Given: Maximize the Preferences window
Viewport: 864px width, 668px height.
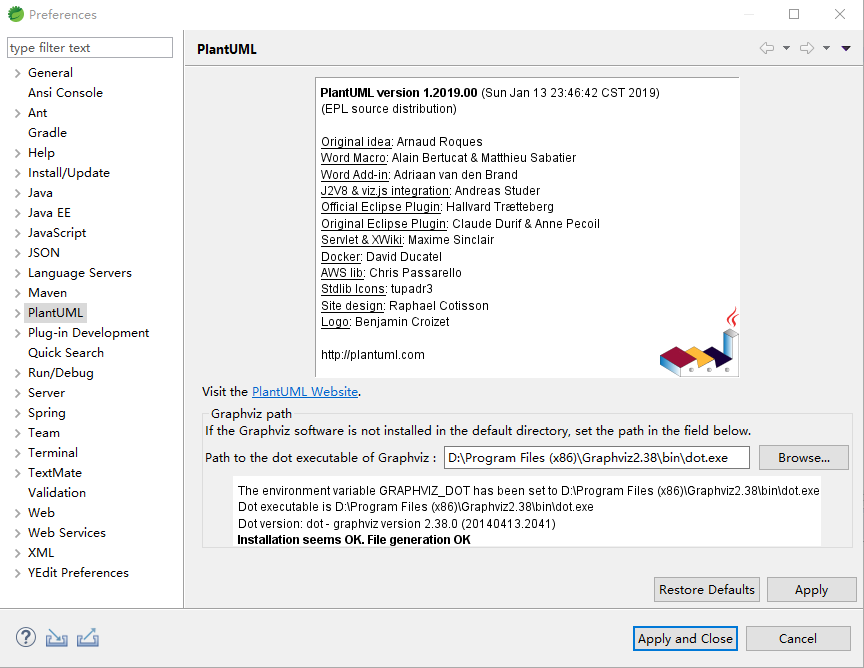Looking at the screenshot, I should point(794,14).
